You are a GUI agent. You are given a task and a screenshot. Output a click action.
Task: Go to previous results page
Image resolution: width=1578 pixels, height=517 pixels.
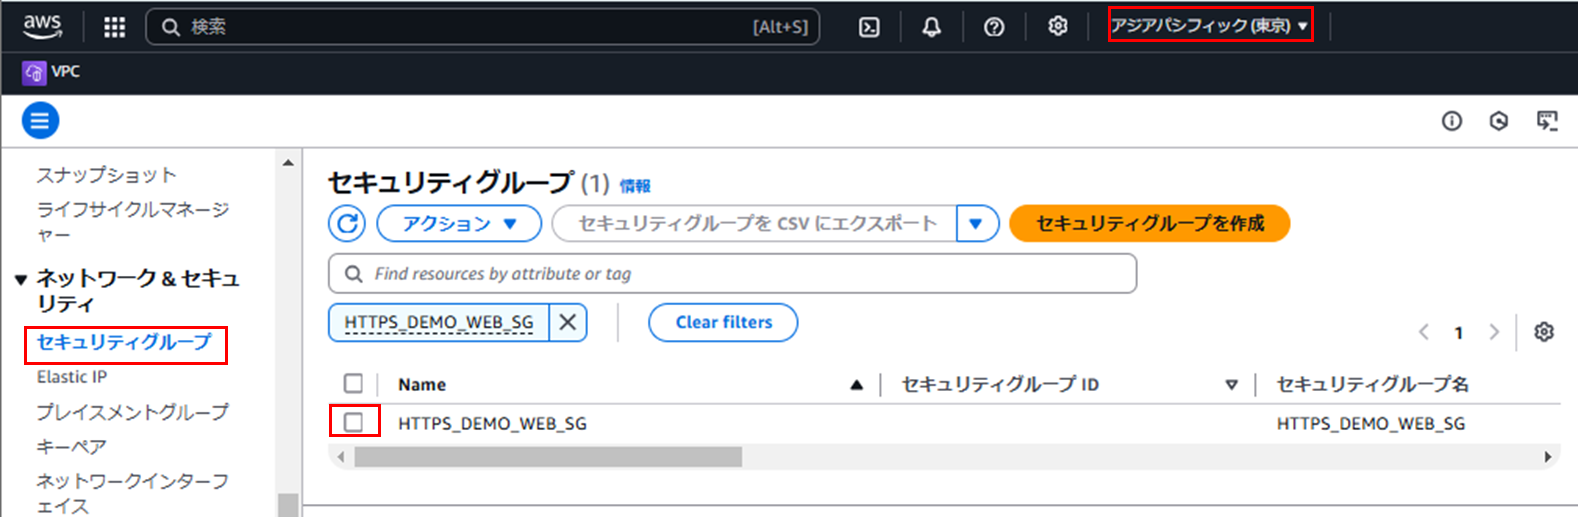(1424, 332)
